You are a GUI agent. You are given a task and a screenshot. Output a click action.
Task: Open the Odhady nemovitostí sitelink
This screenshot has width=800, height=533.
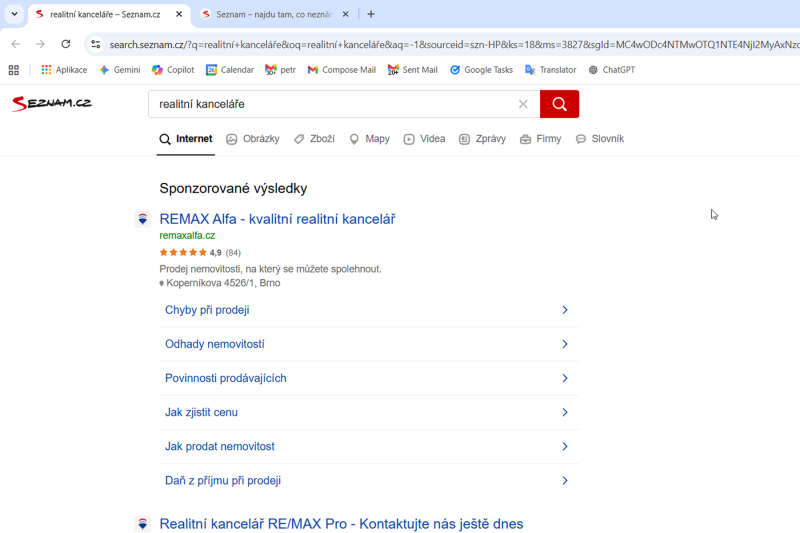pos(215,344)
